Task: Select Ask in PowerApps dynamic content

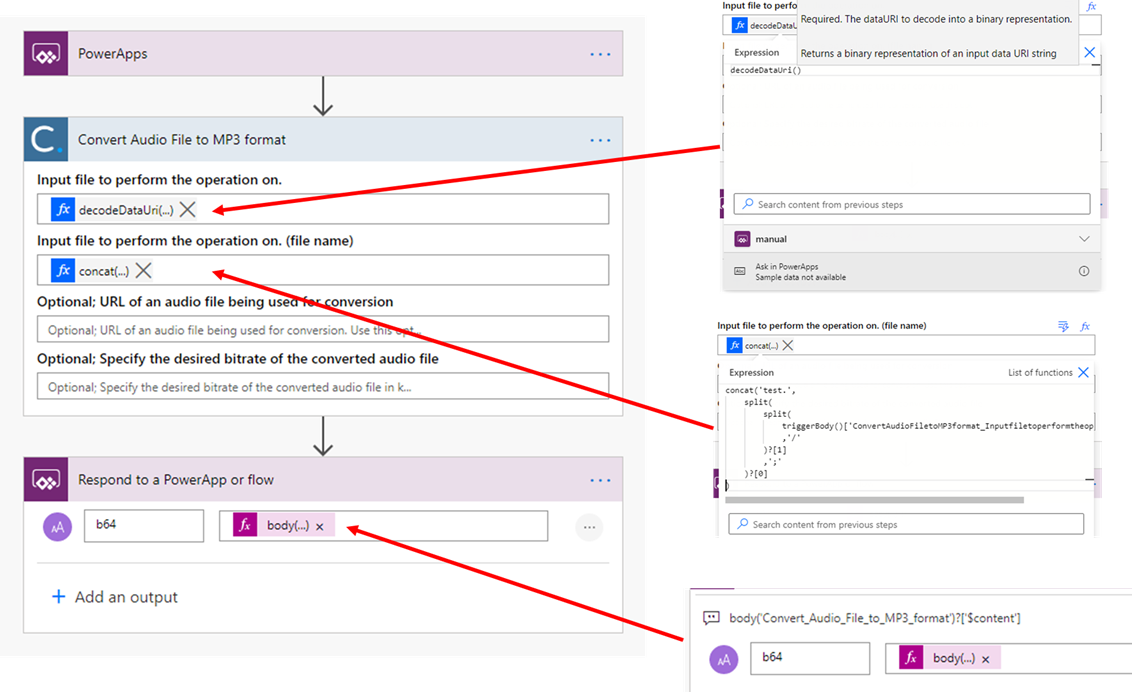Action: [x=911, y=271]
